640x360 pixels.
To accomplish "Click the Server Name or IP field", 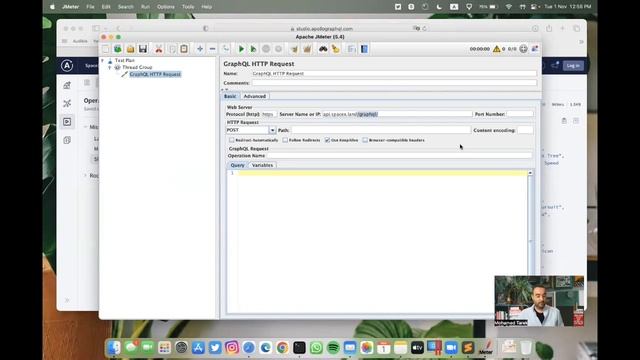I will 397,114.
